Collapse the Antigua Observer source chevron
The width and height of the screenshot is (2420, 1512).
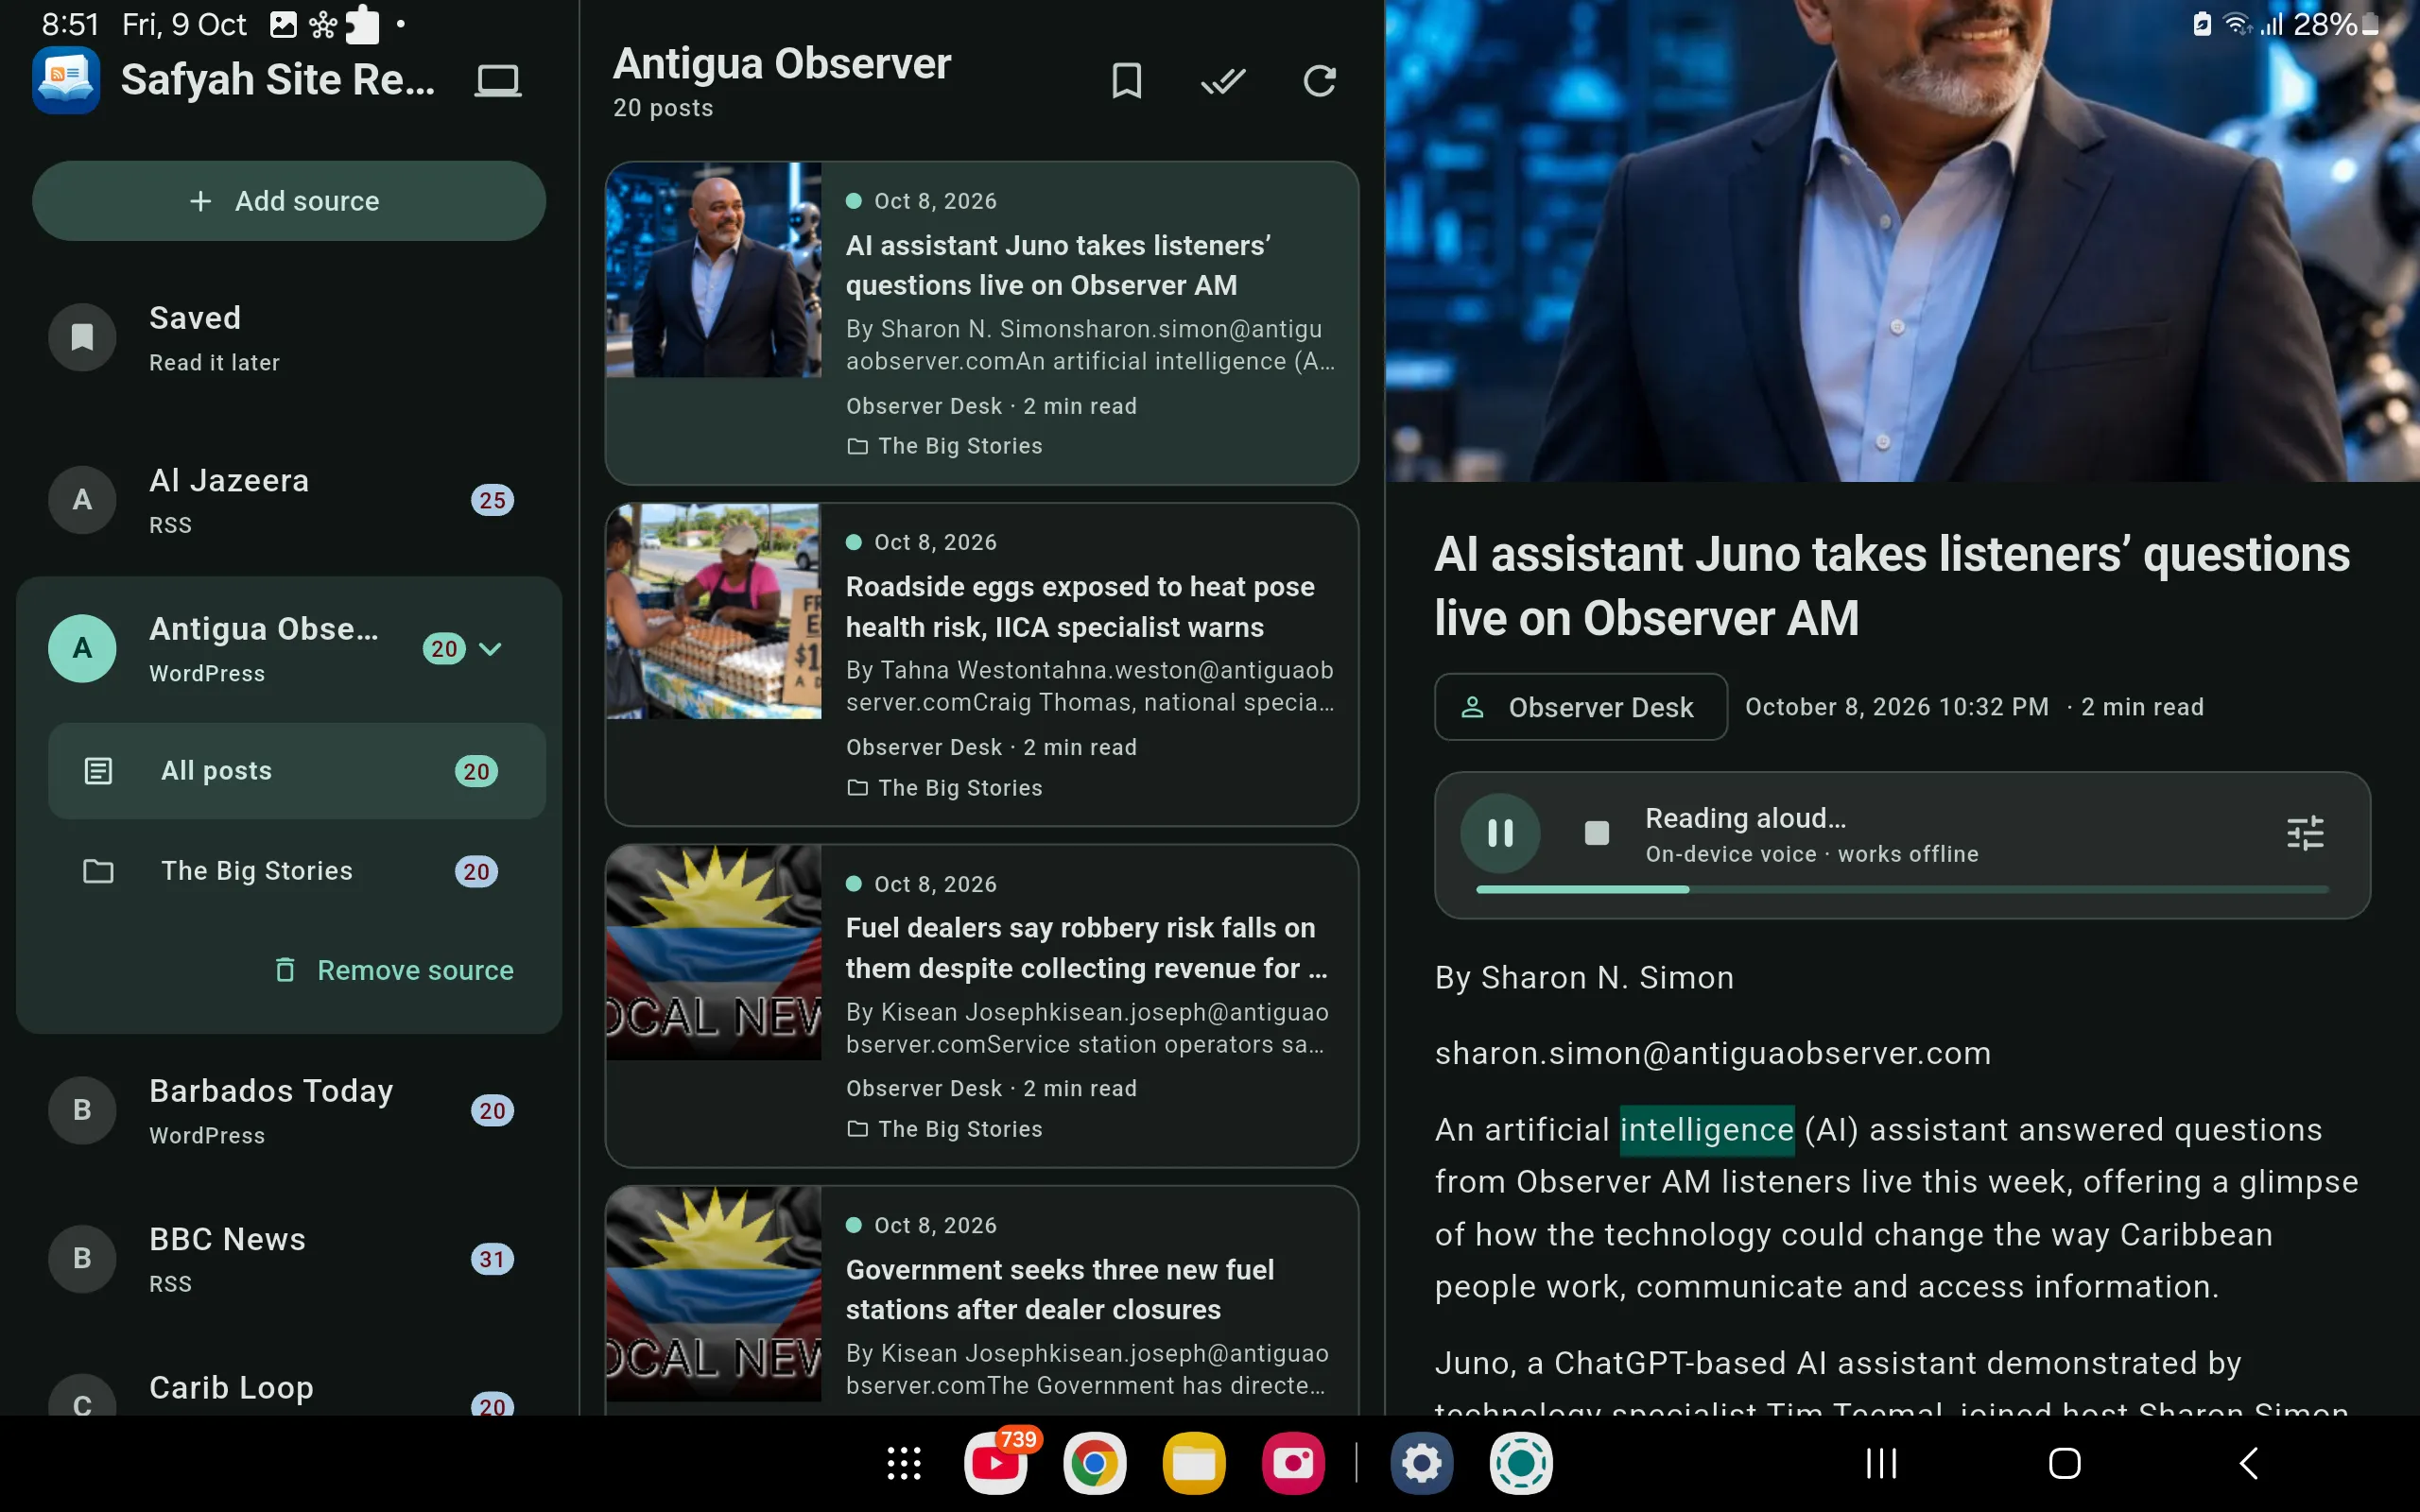(490, 649)
